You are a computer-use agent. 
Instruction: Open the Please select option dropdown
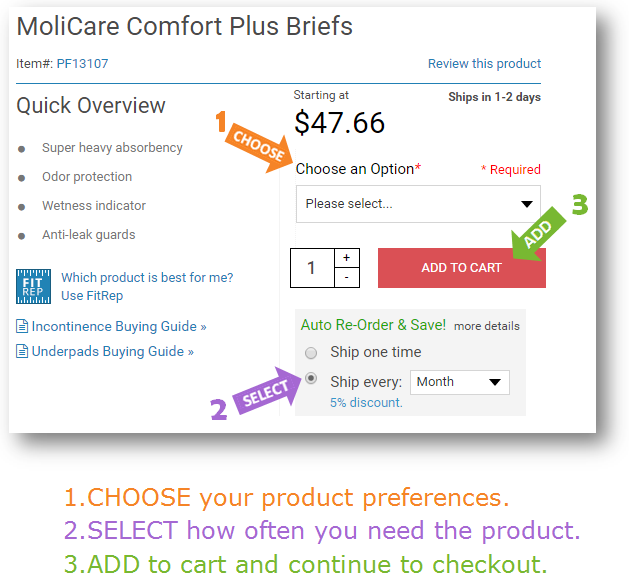(x=418, y=204)
